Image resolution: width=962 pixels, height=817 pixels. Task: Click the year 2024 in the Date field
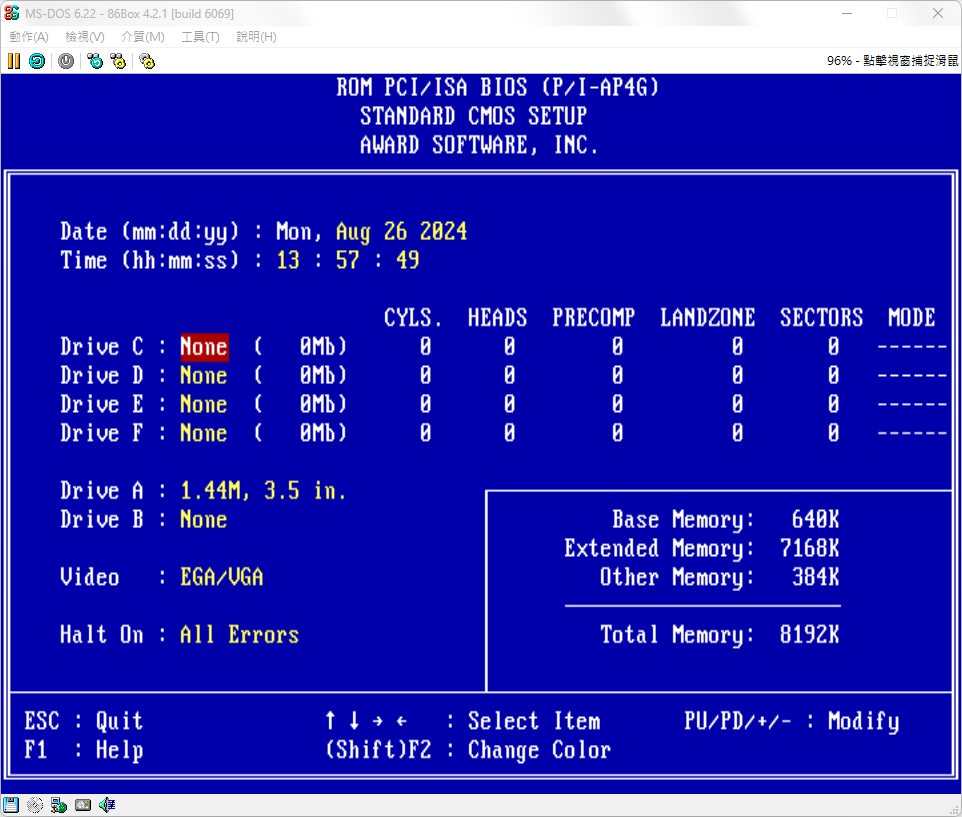tap(443, 232)
